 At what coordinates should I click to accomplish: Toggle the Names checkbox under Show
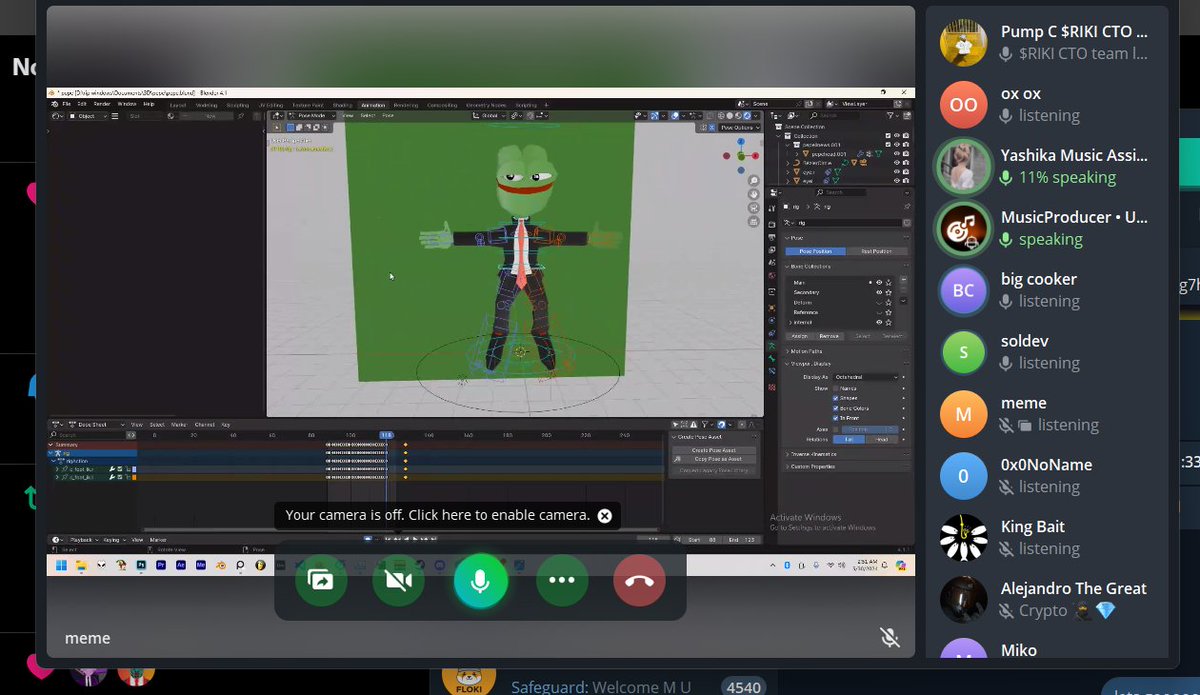coord(836,388)
